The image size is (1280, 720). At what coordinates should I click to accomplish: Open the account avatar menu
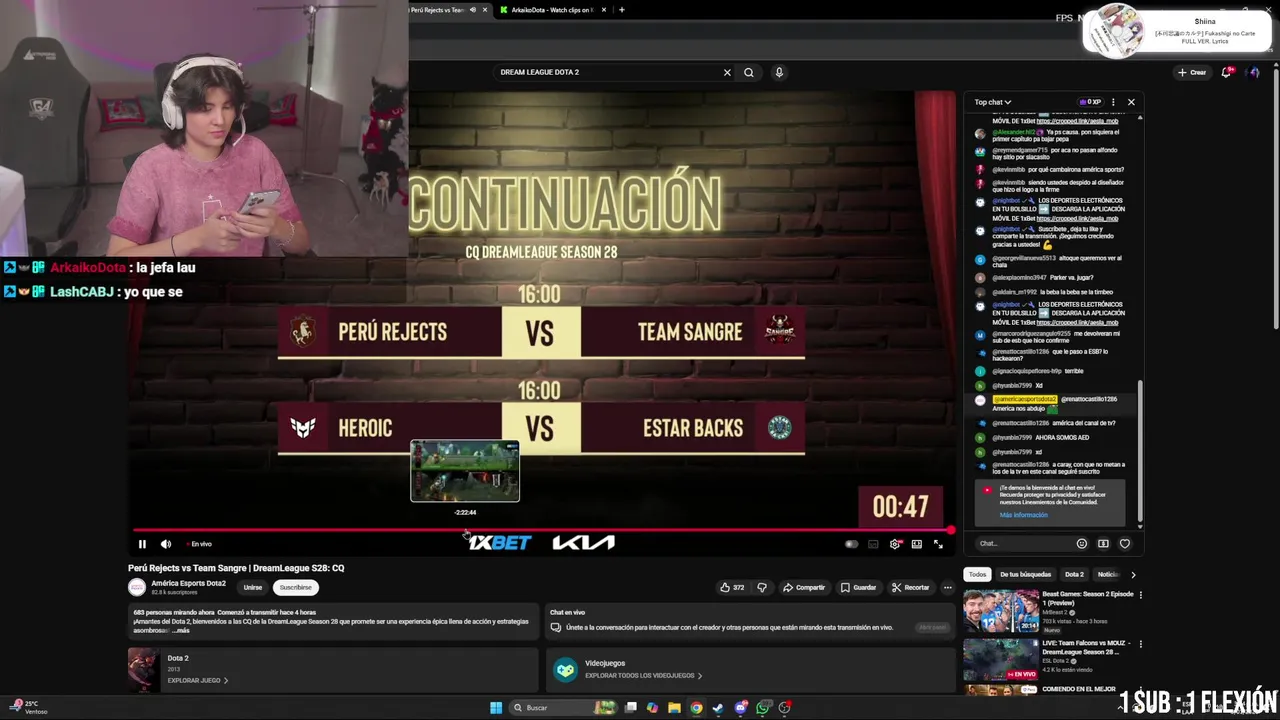pos(1254,72)
